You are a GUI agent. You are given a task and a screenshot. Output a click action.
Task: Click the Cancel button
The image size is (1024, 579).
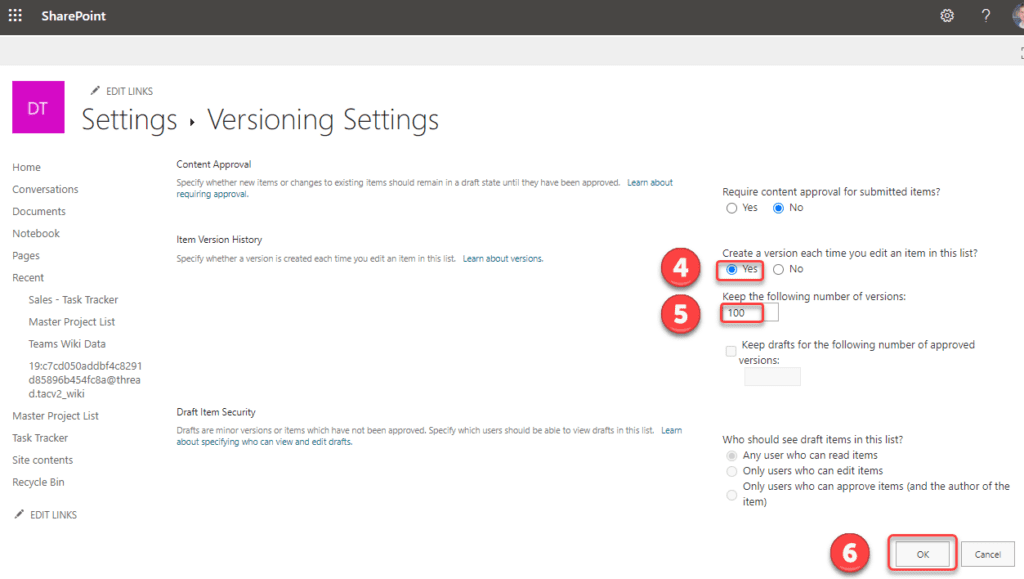tap(987, 554)
